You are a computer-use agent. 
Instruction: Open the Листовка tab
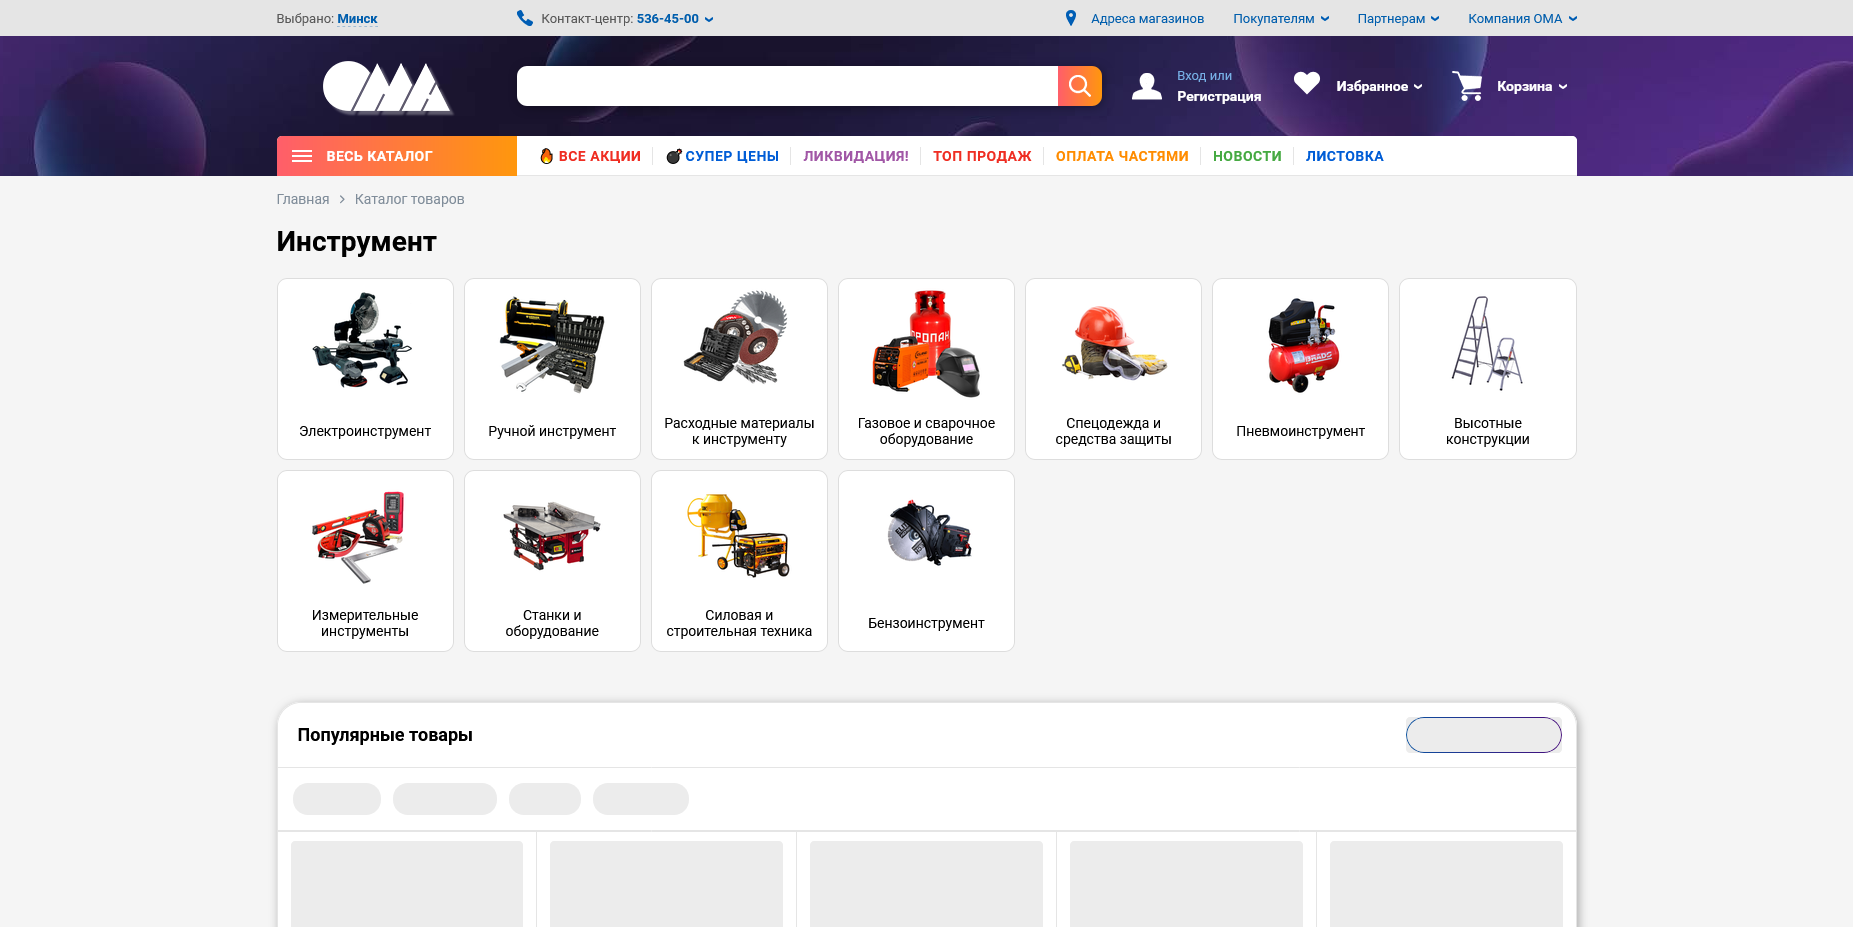click(1345, 156)
